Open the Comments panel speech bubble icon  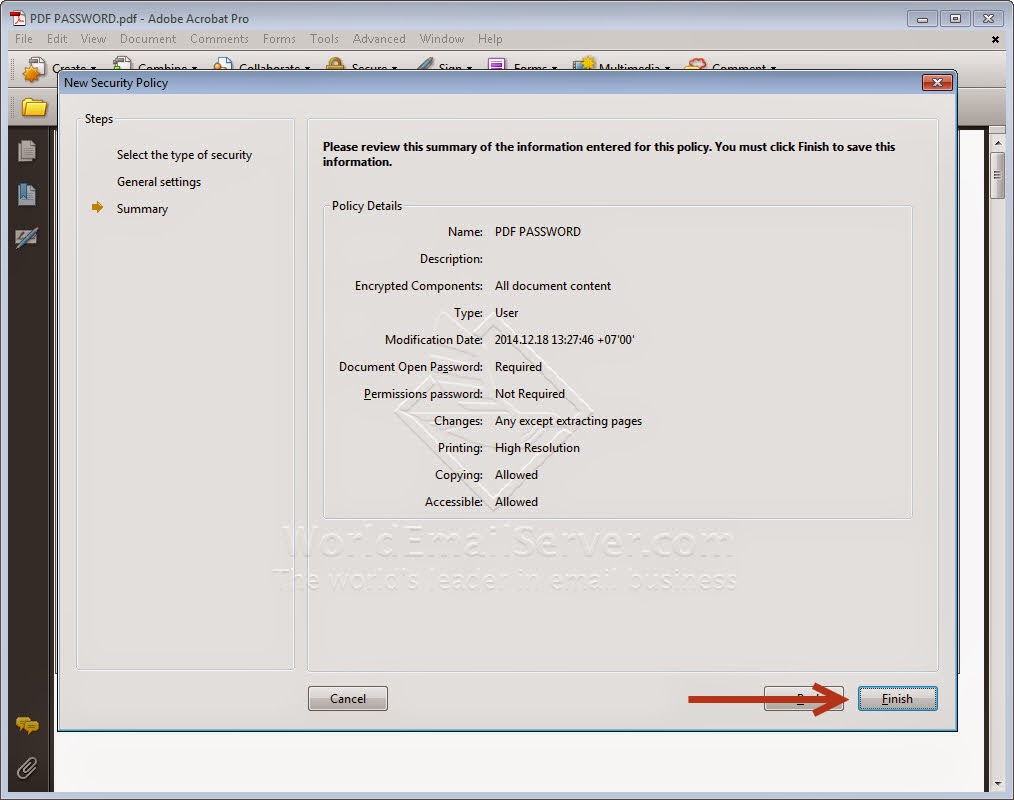click(x=27, y=725)
